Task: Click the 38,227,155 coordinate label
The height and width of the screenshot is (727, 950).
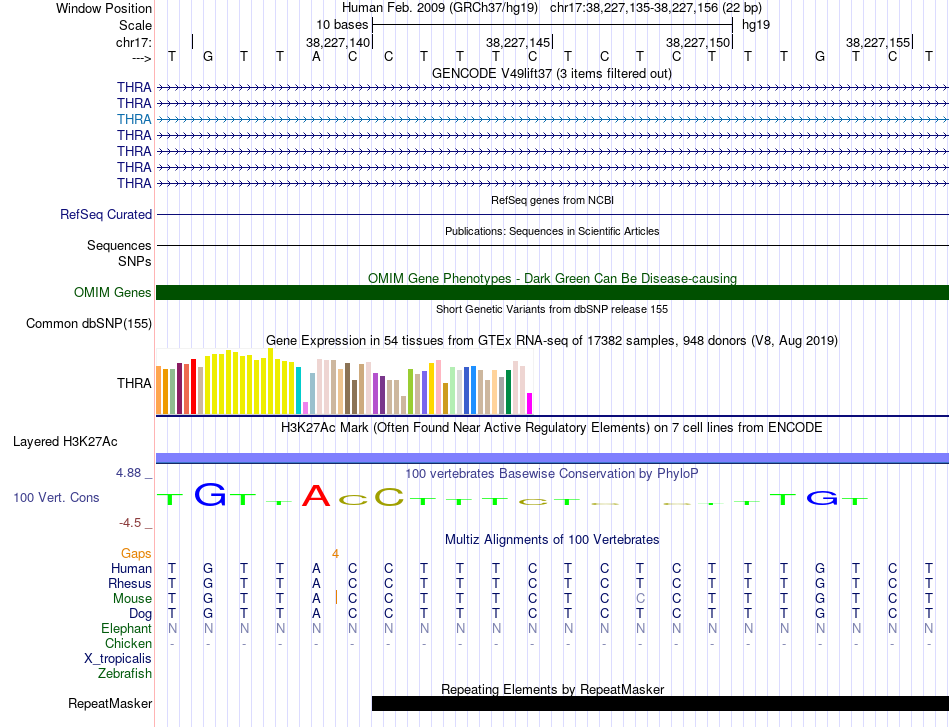Action: click(x=878, y=42)
